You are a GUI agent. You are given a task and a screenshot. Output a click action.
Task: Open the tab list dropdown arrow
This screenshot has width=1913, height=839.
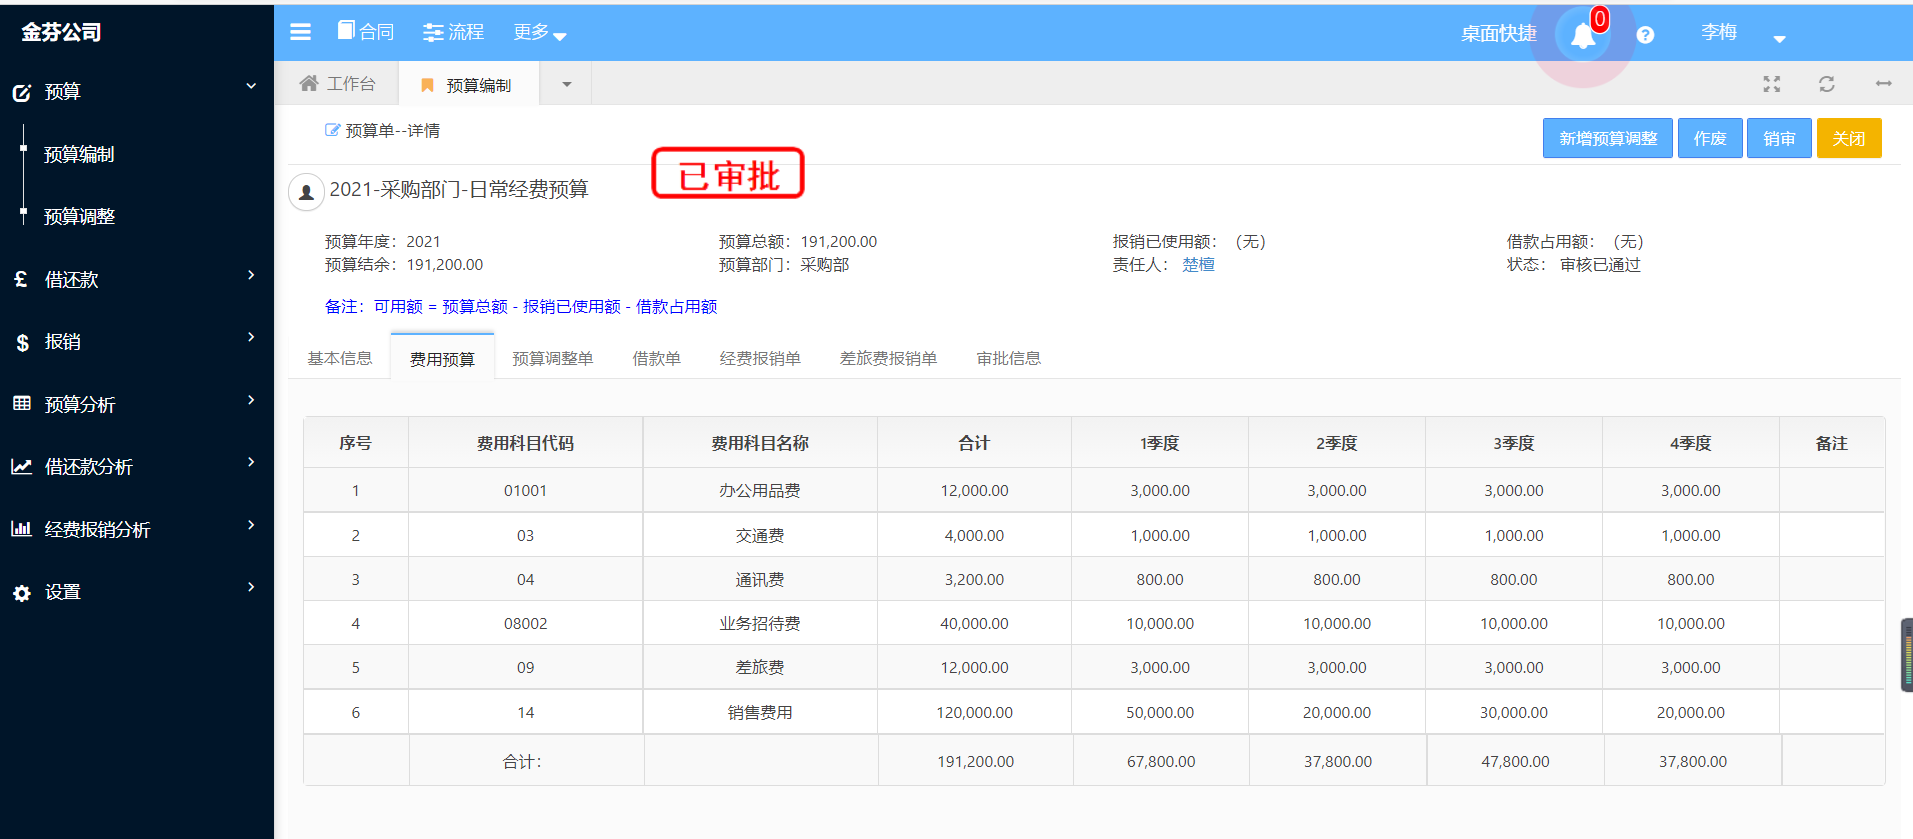[567, 84]
